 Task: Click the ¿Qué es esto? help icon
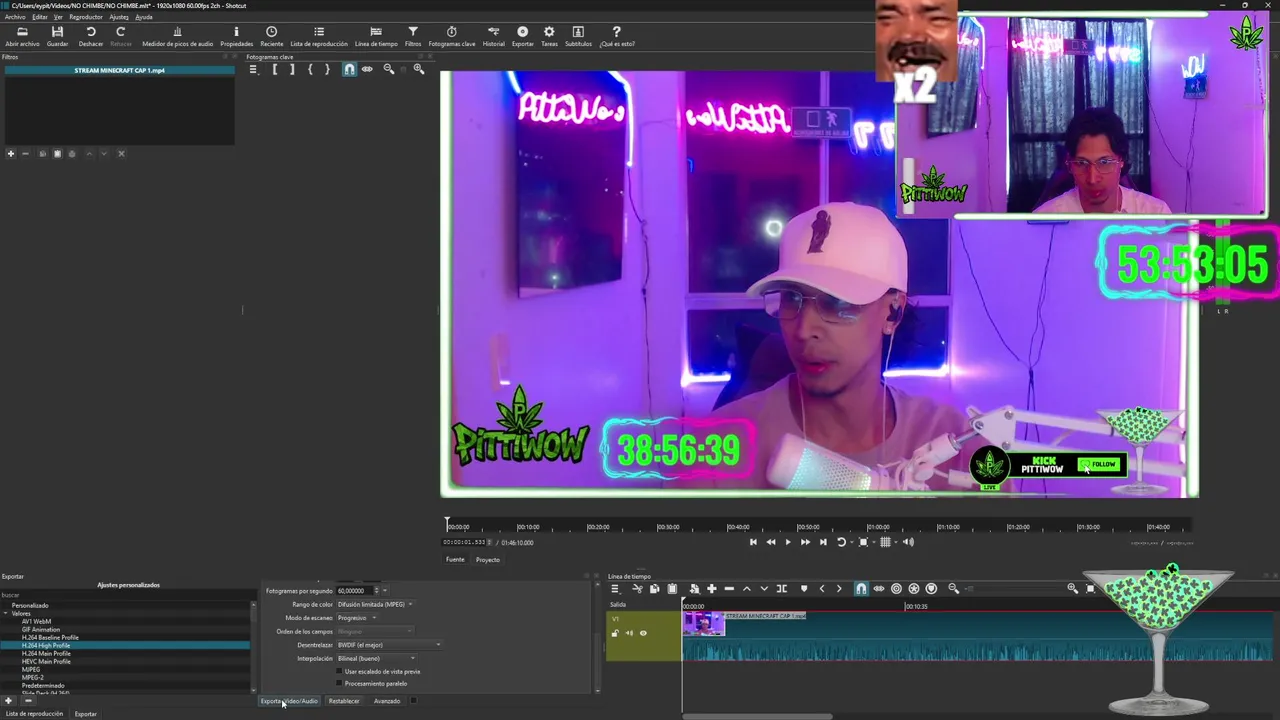pyautogui.click(x=616, y=37)
